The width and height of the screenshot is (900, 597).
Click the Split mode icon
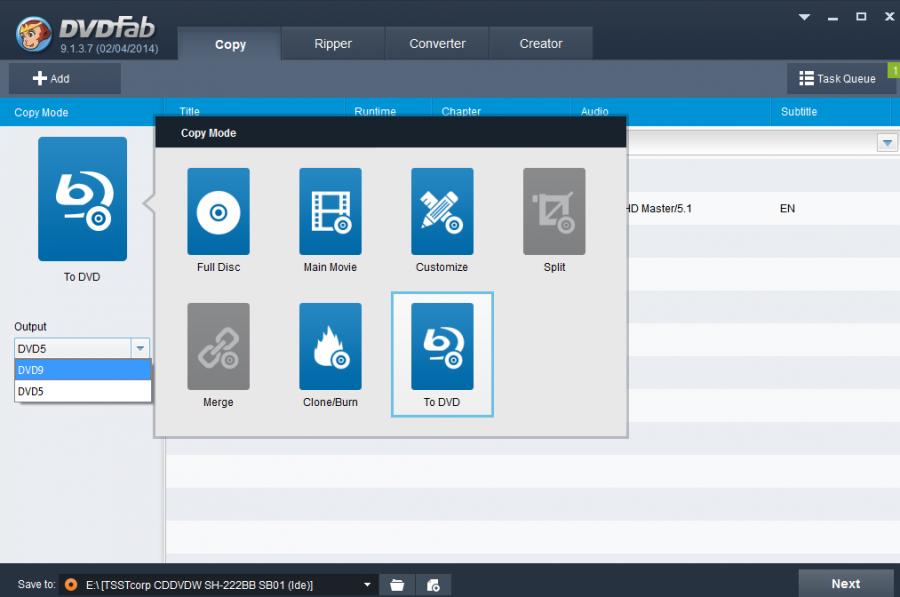pos(554,211)
